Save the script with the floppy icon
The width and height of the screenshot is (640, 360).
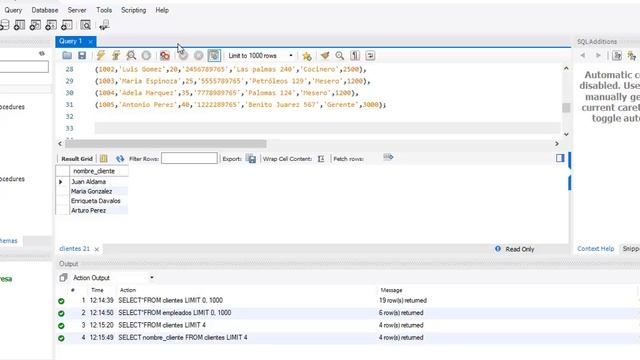point(82,56)
